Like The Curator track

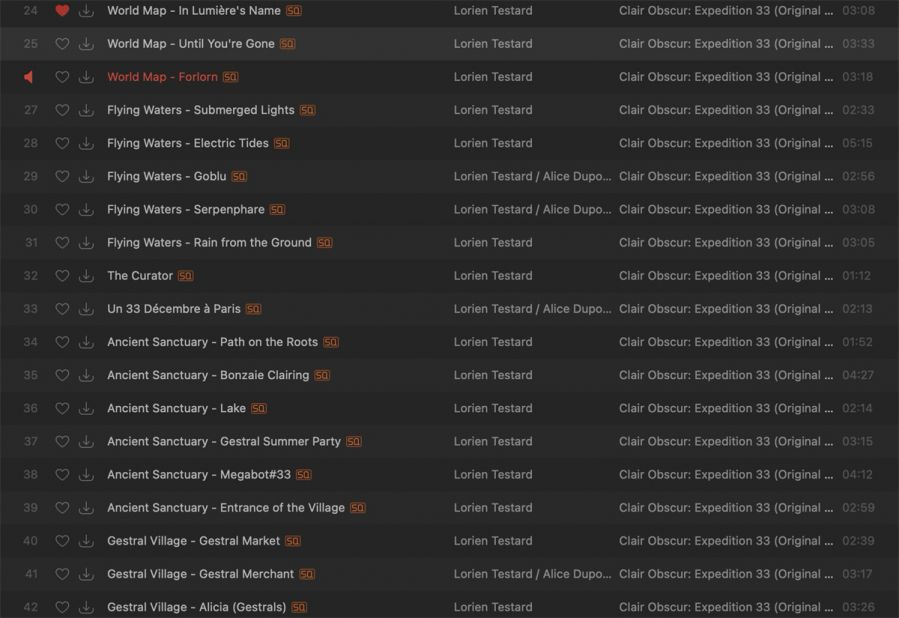click(62, 276)
